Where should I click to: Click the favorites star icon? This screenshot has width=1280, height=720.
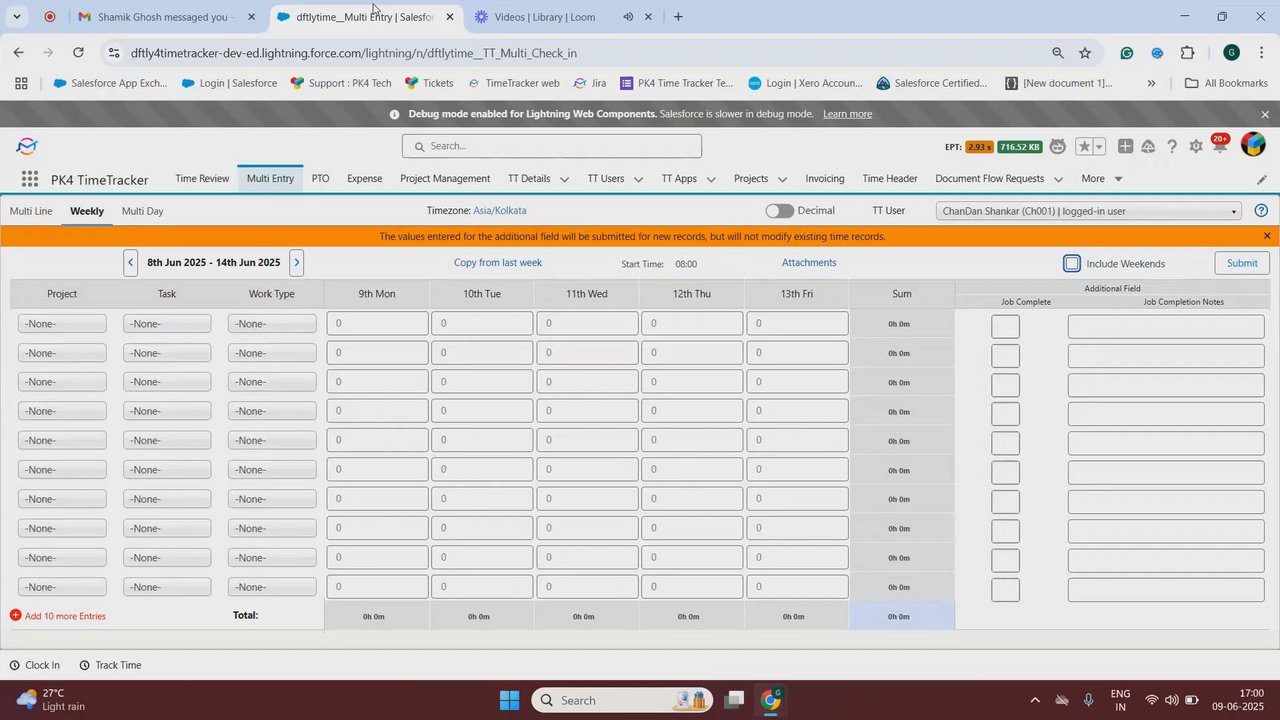pyautogui.click(x=1084, y=147)
